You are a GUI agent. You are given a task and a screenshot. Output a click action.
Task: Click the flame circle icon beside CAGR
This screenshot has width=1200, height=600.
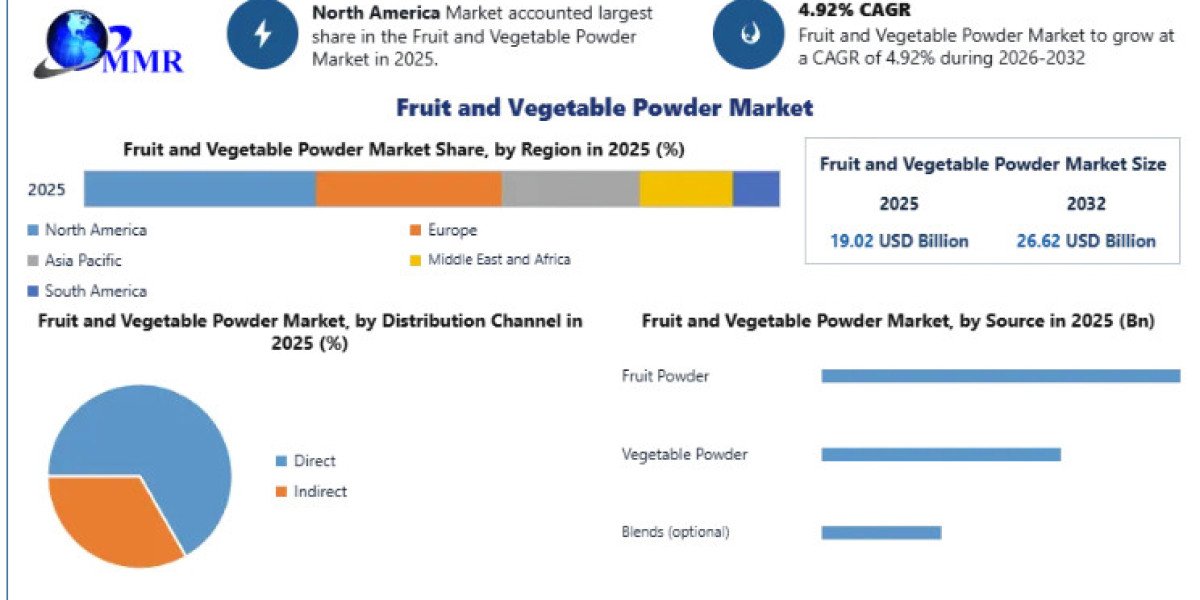(x=748, y=33)
